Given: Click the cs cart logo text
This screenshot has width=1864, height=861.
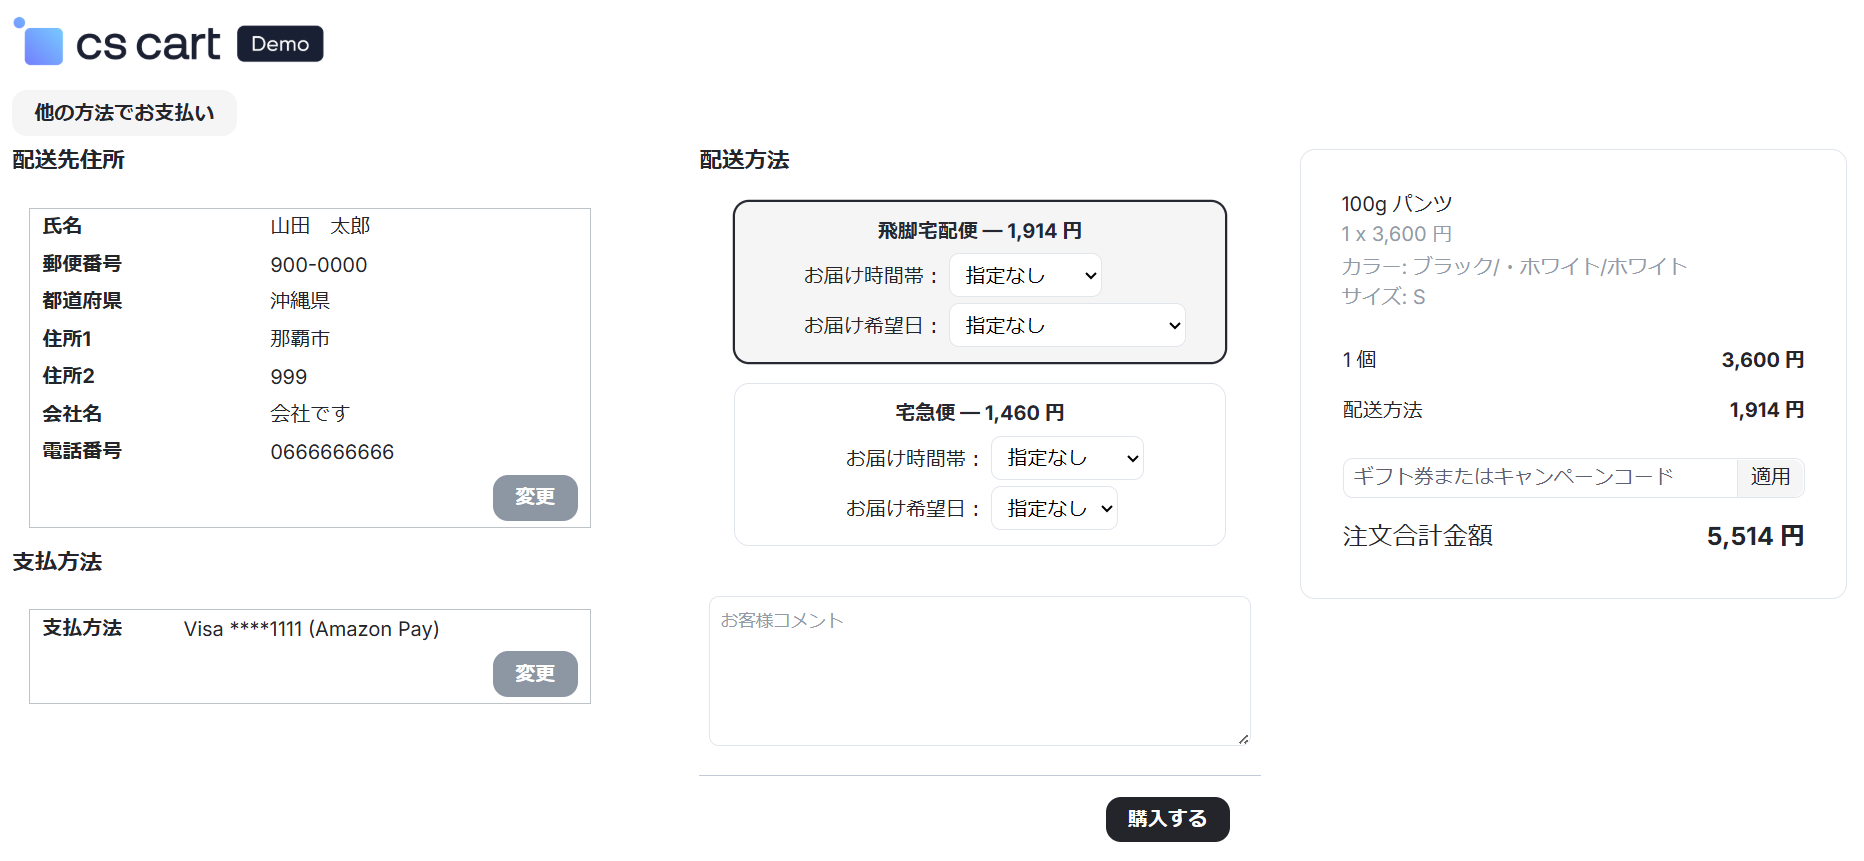Looking at the screenshot, I should tap(148, 44).
